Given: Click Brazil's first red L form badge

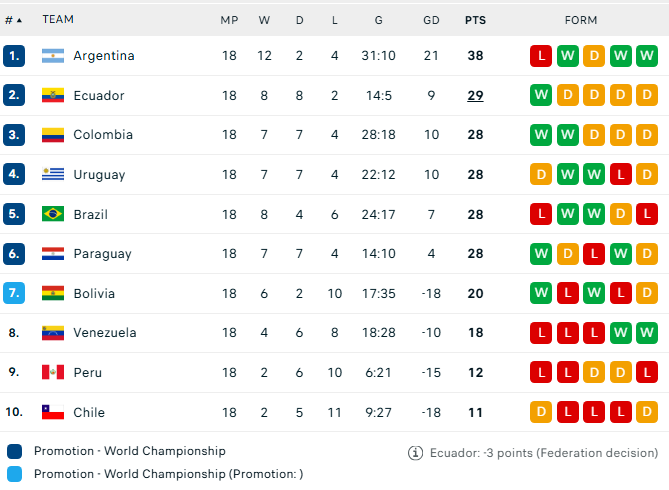Looking at the screenshot, I should [541, 214].
